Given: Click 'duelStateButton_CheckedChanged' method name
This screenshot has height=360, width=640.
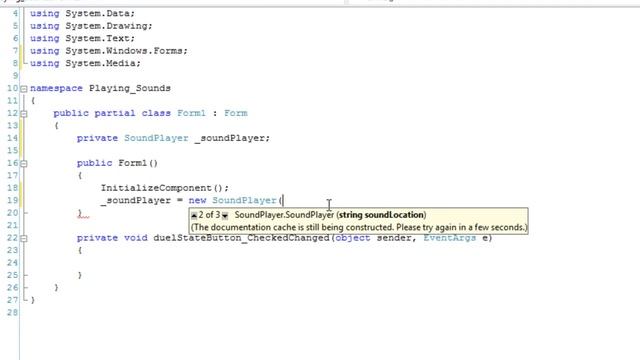Looking at the screenshot, I should pyautogui.click(x=241, y=238).
